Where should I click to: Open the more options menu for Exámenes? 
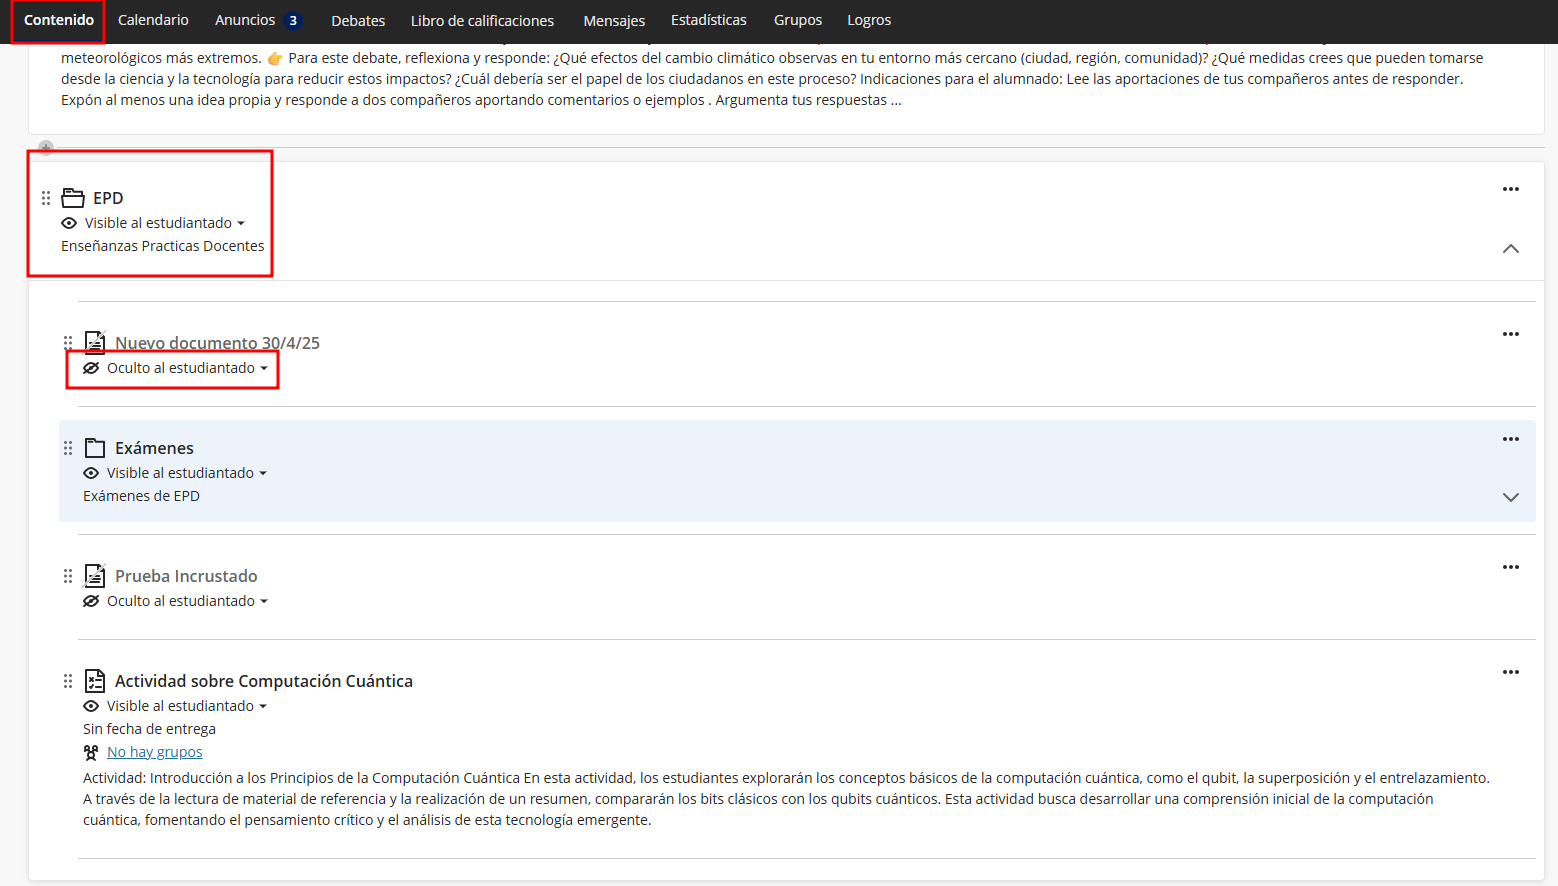click(1510, 439)
